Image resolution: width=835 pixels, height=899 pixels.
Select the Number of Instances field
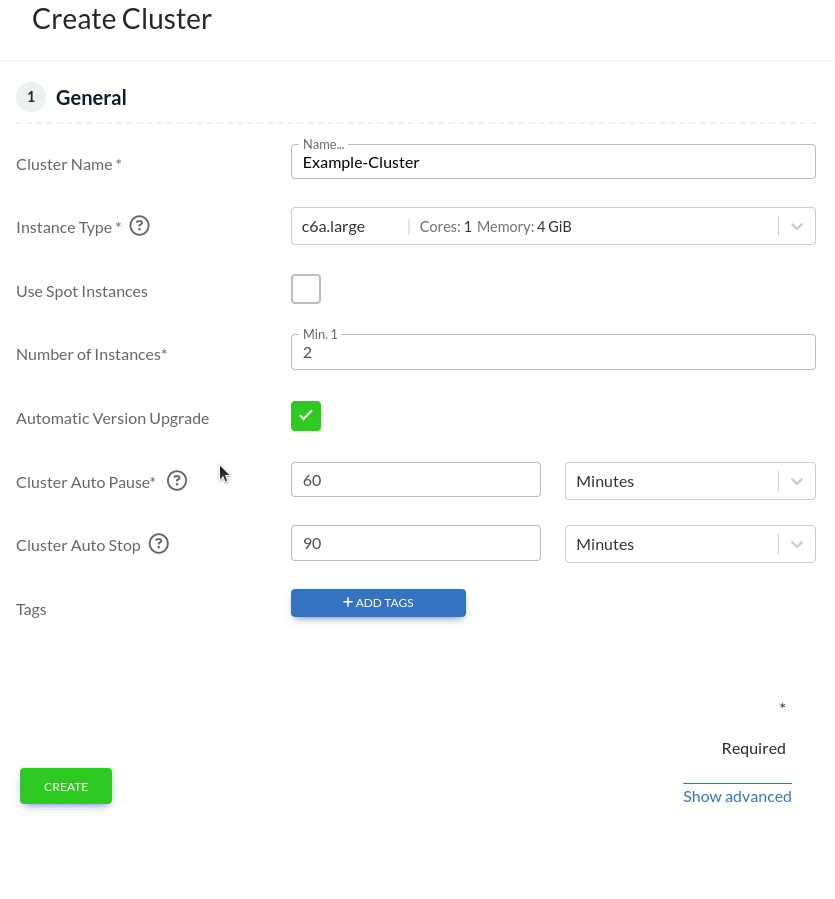[553, 351]
